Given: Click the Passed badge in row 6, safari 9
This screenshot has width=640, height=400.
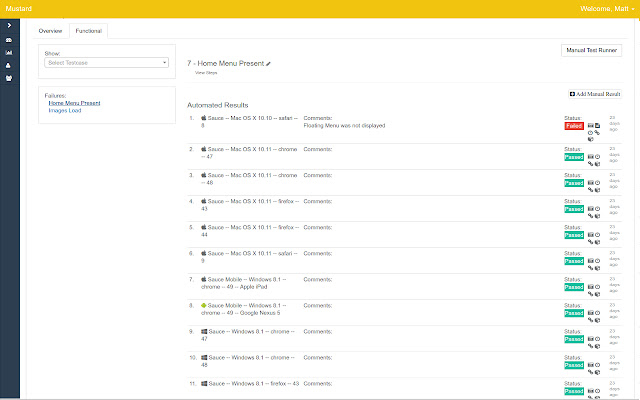Looking at the screenshot, I should click(x=574, y=261).
